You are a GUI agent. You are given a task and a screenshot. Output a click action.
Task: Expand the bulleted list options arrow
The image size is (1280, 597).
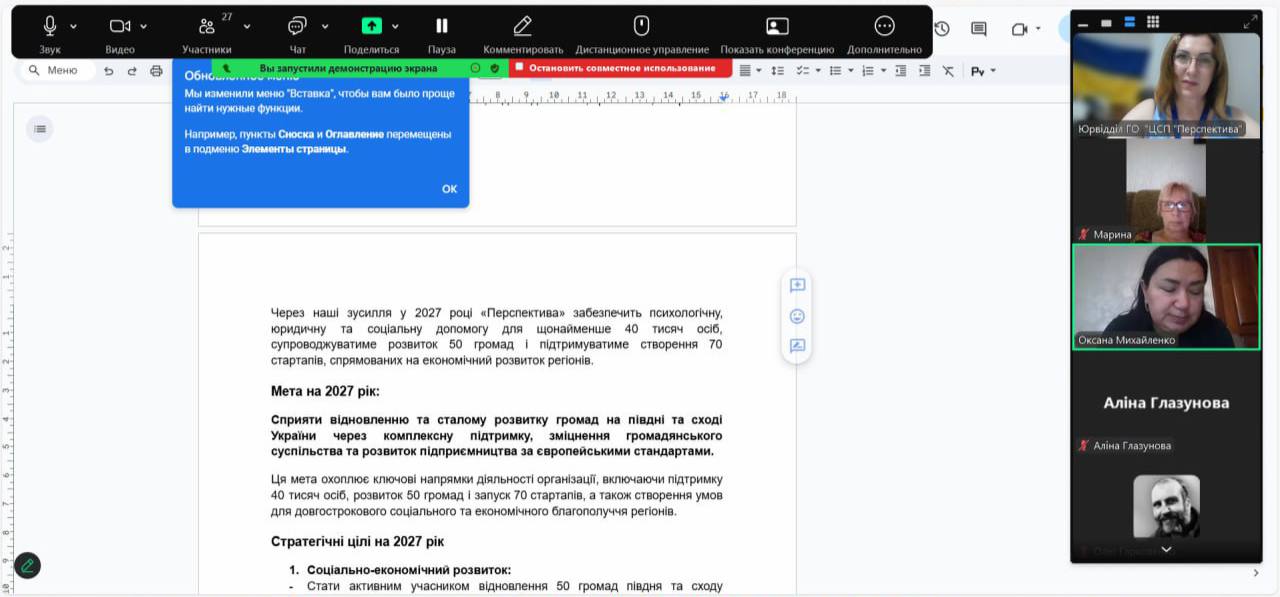point(851,71)
